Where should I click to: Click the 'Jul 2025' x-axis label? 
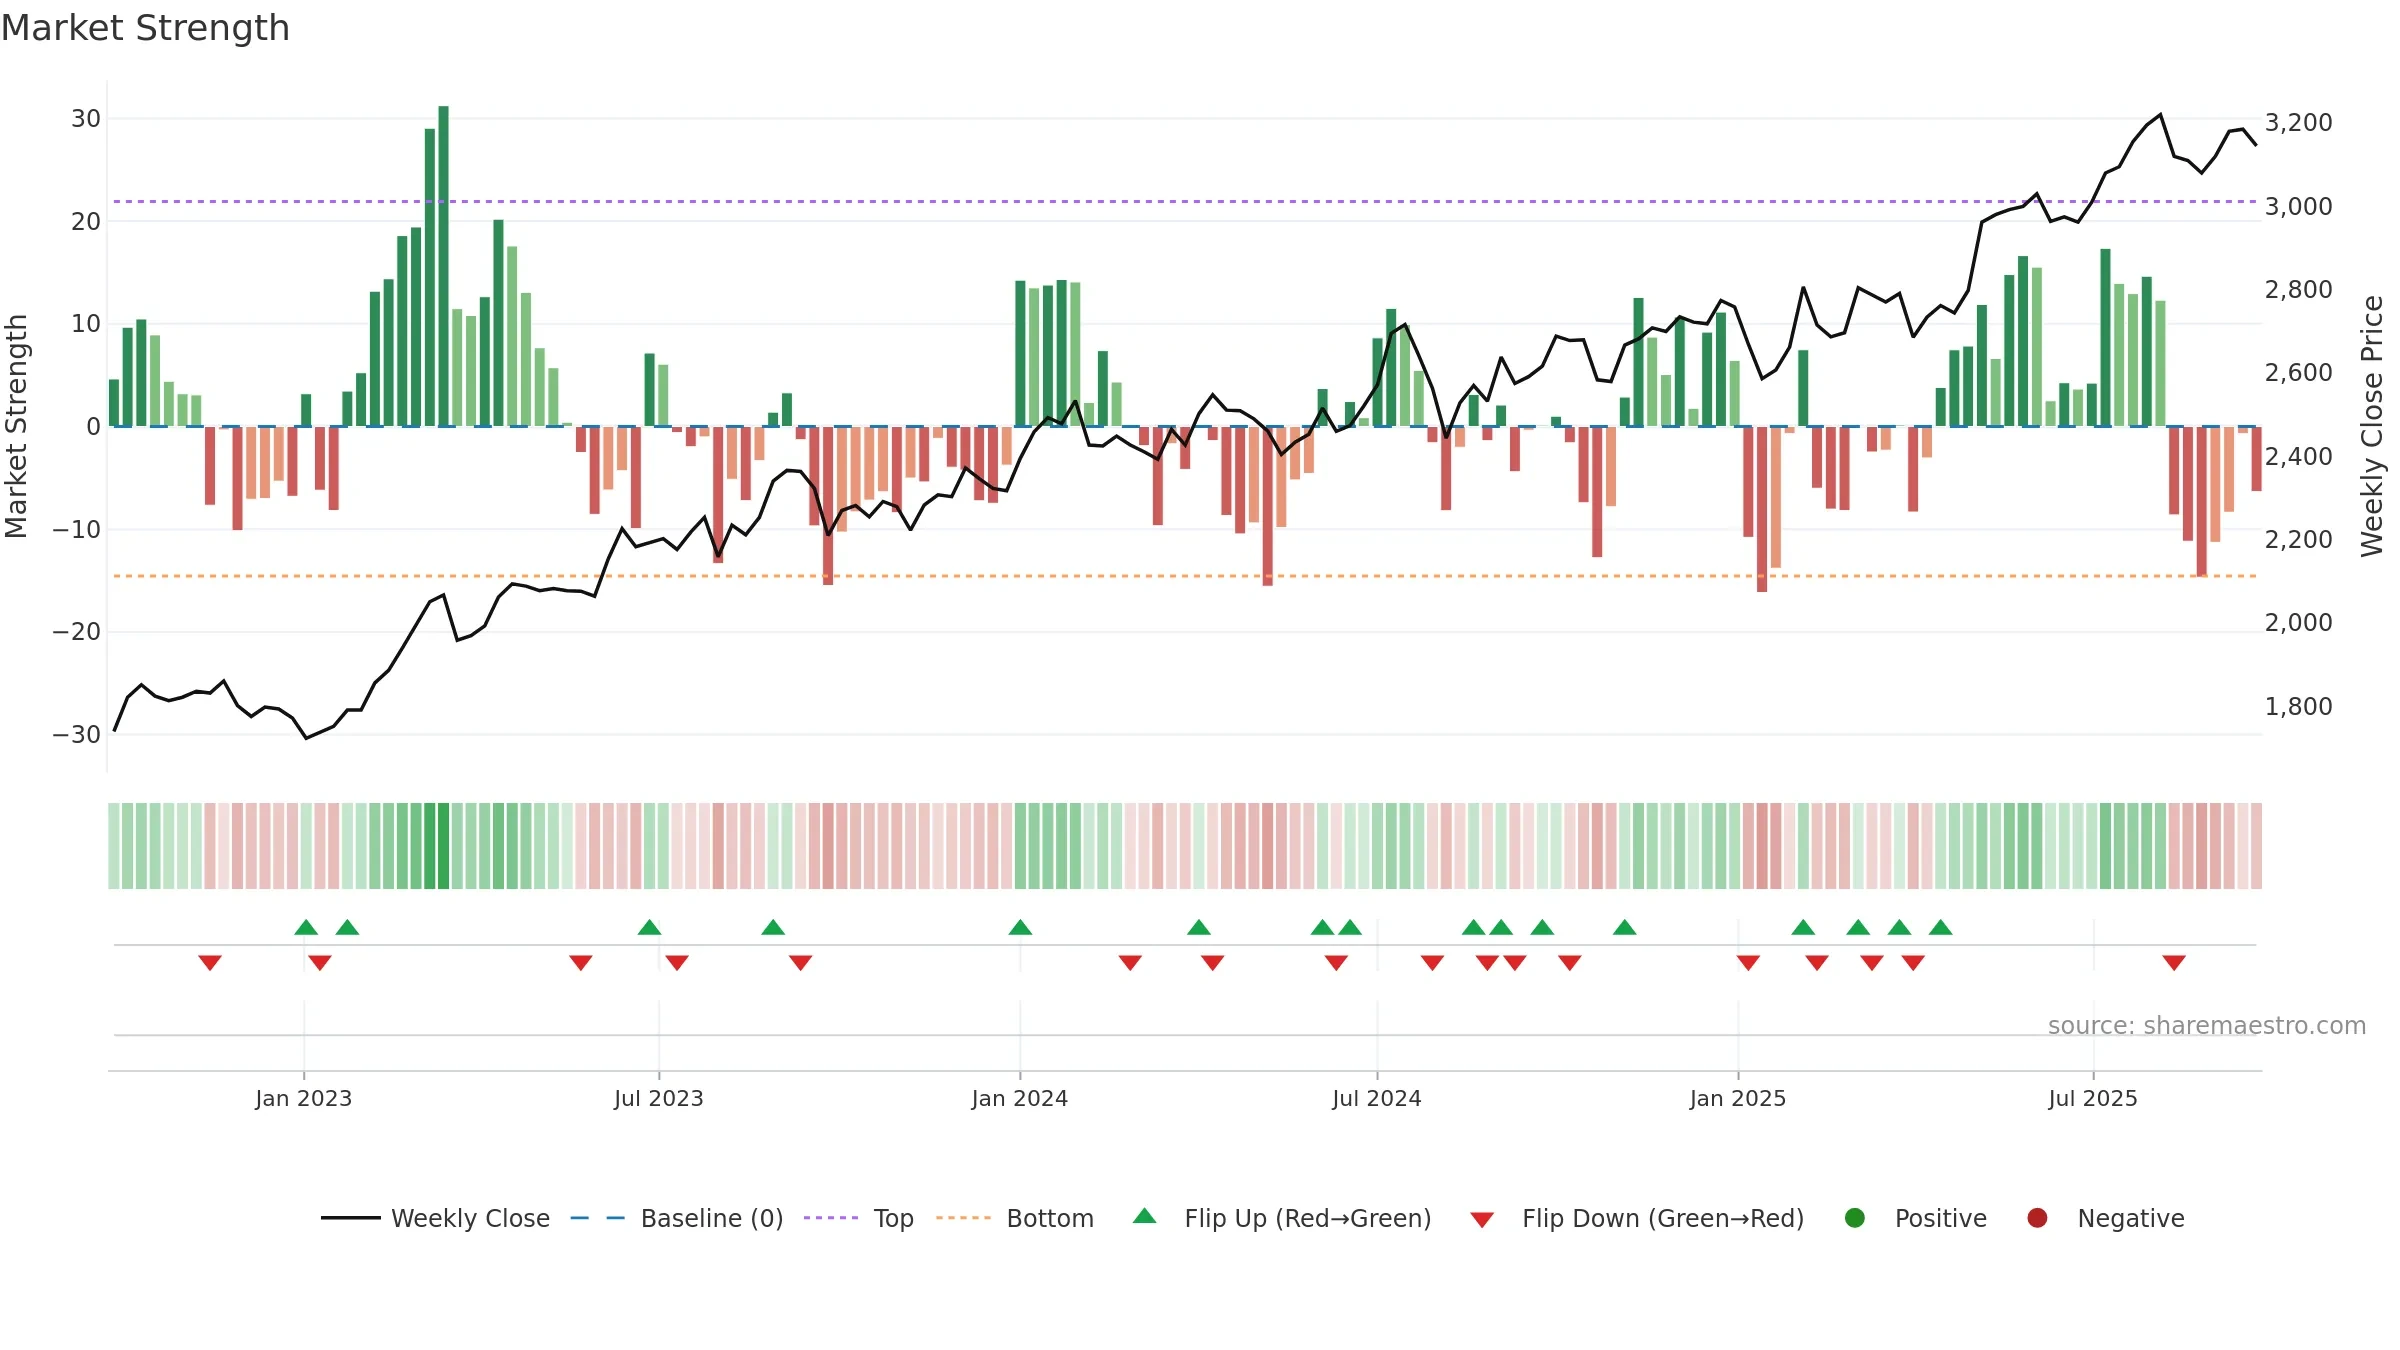[x=2093, y=1099]
